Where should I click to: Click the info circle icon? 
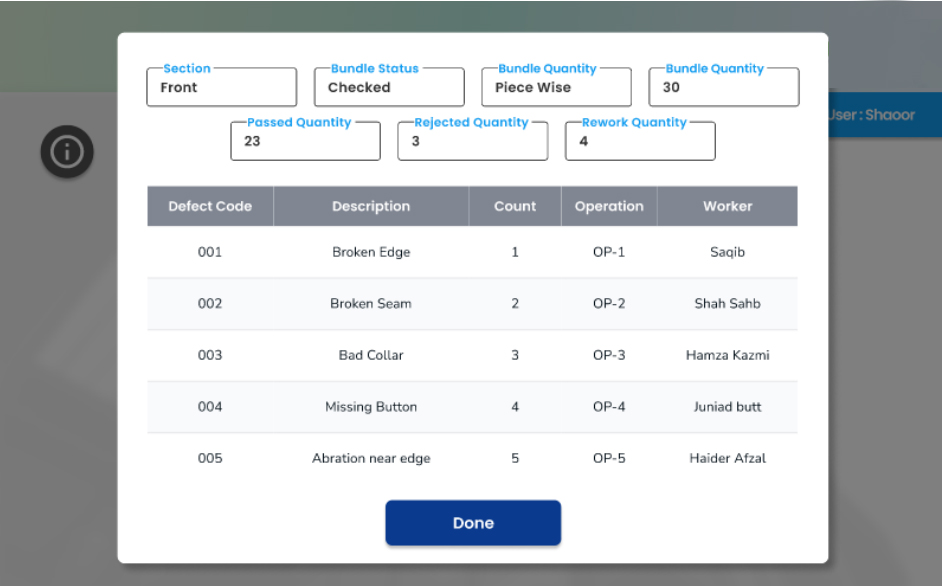(67, 151)
